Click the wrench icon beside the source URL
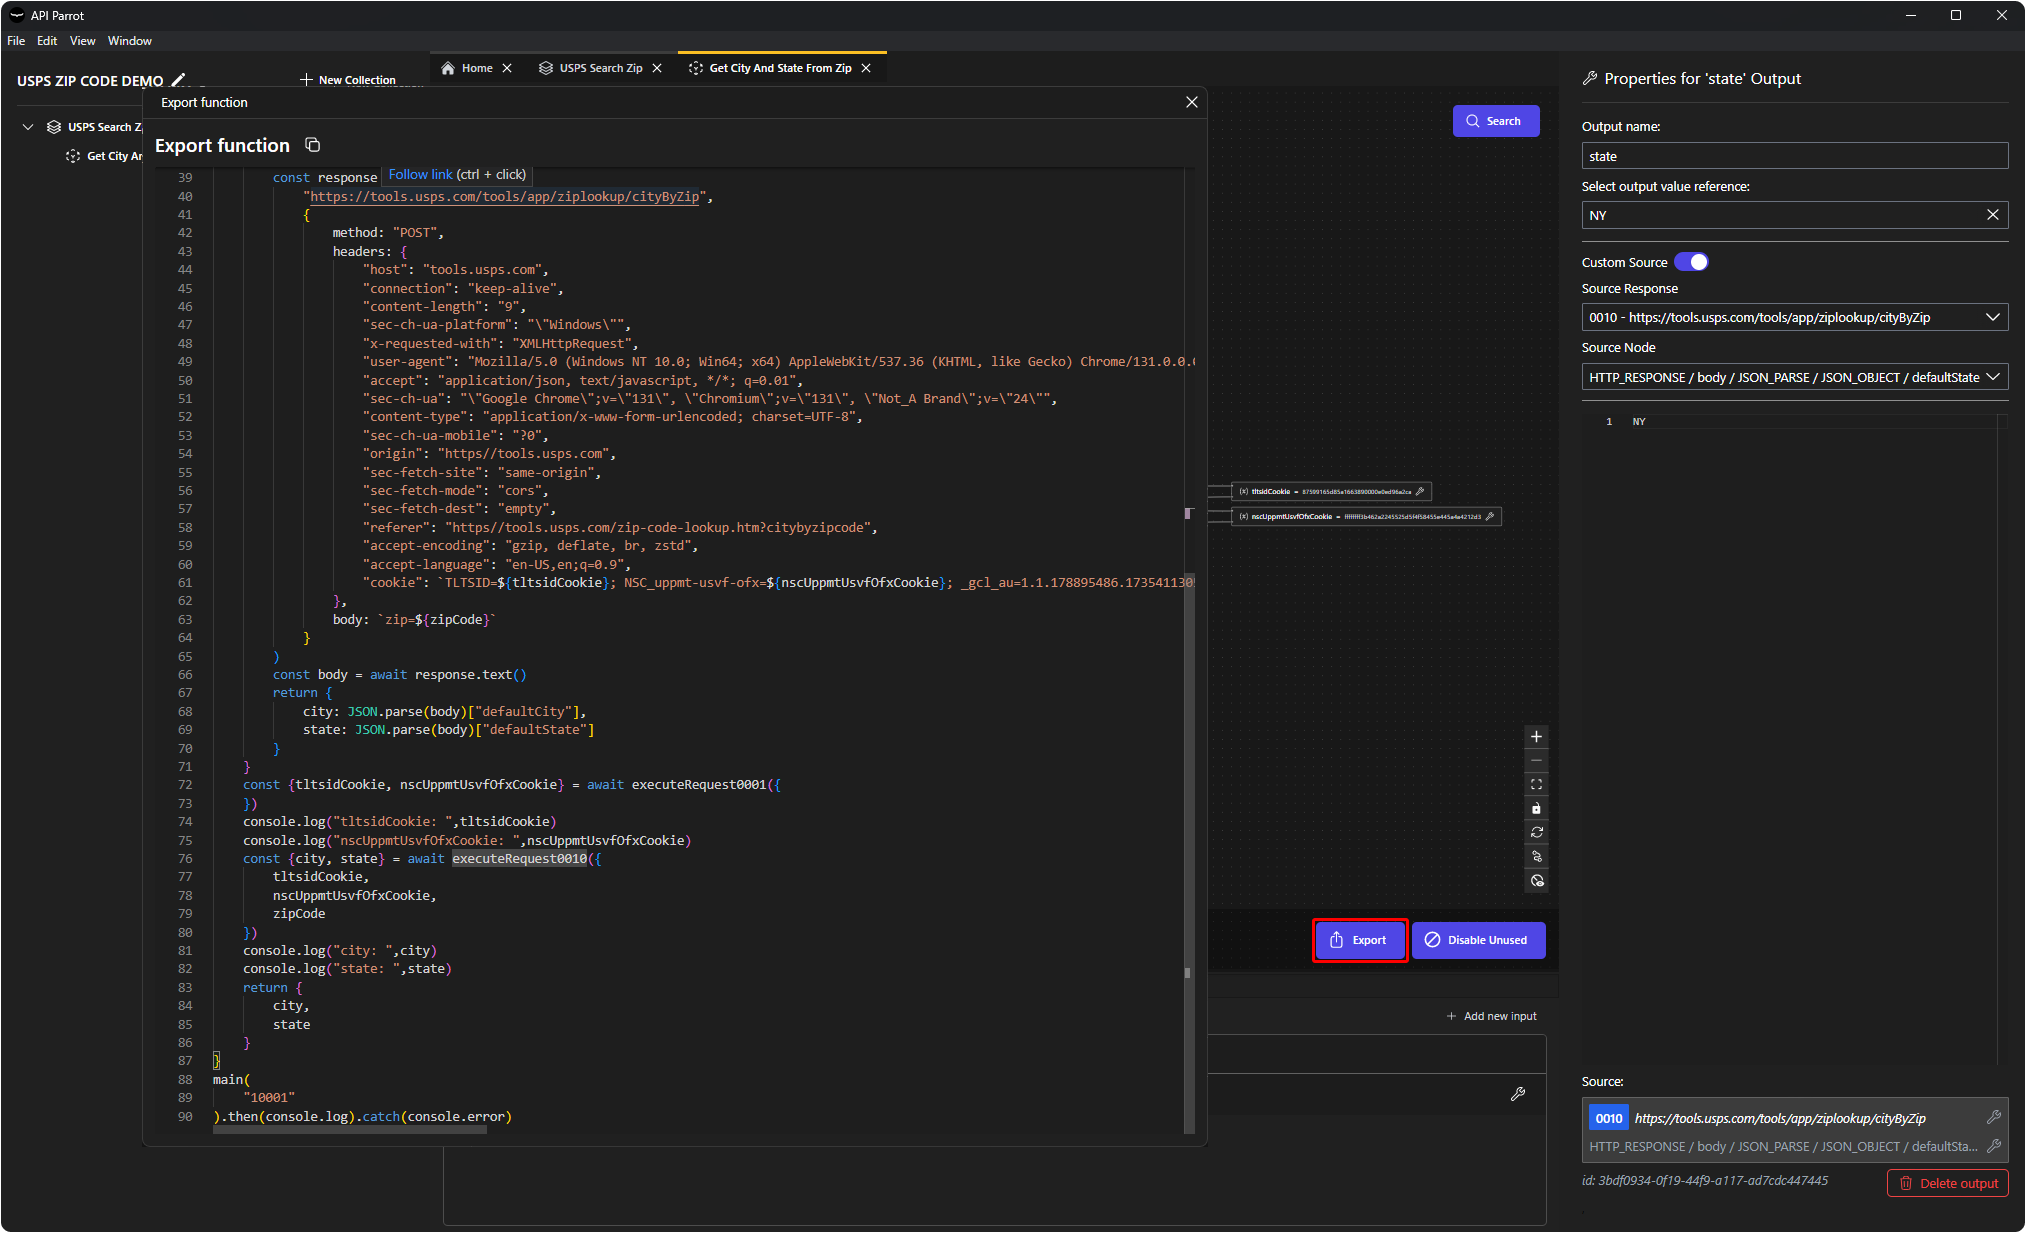Image resolution: width=2026 pixels, height=1233 pixels. click(x=1993, y=1117)
